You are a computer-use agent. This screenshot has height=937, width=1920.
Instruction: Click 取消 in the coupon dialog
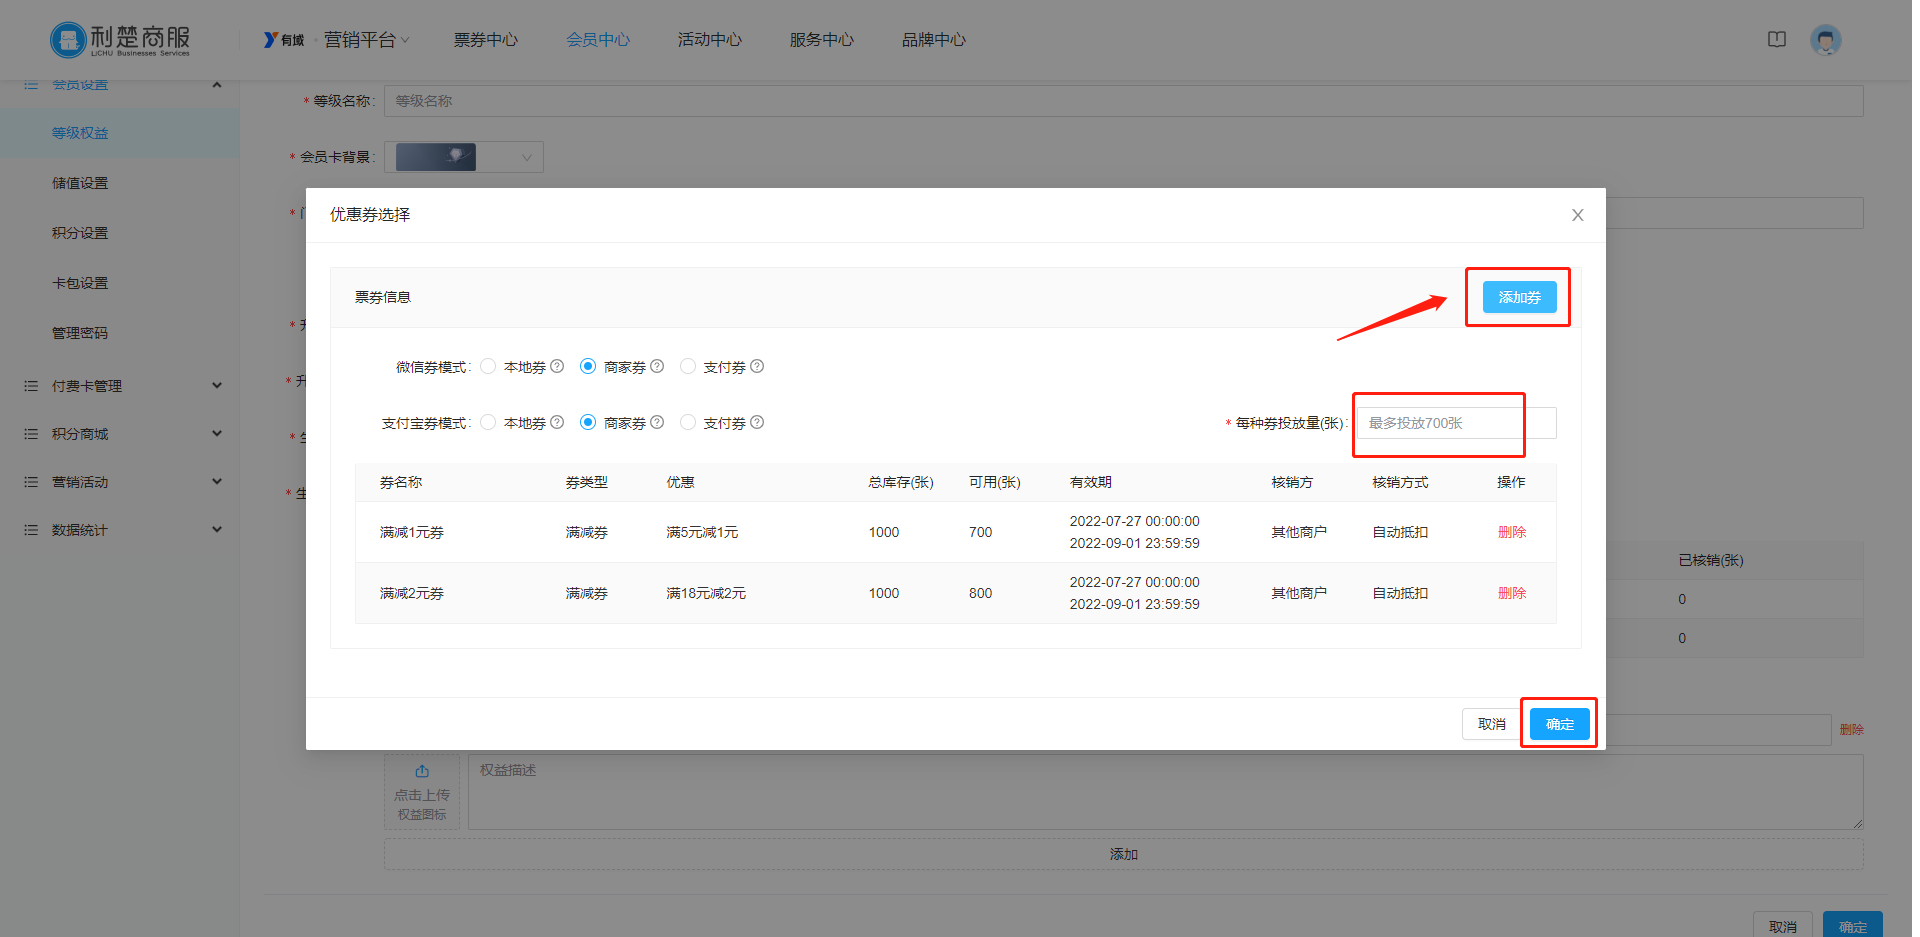pyautogui.click(x=1491, y=724)
